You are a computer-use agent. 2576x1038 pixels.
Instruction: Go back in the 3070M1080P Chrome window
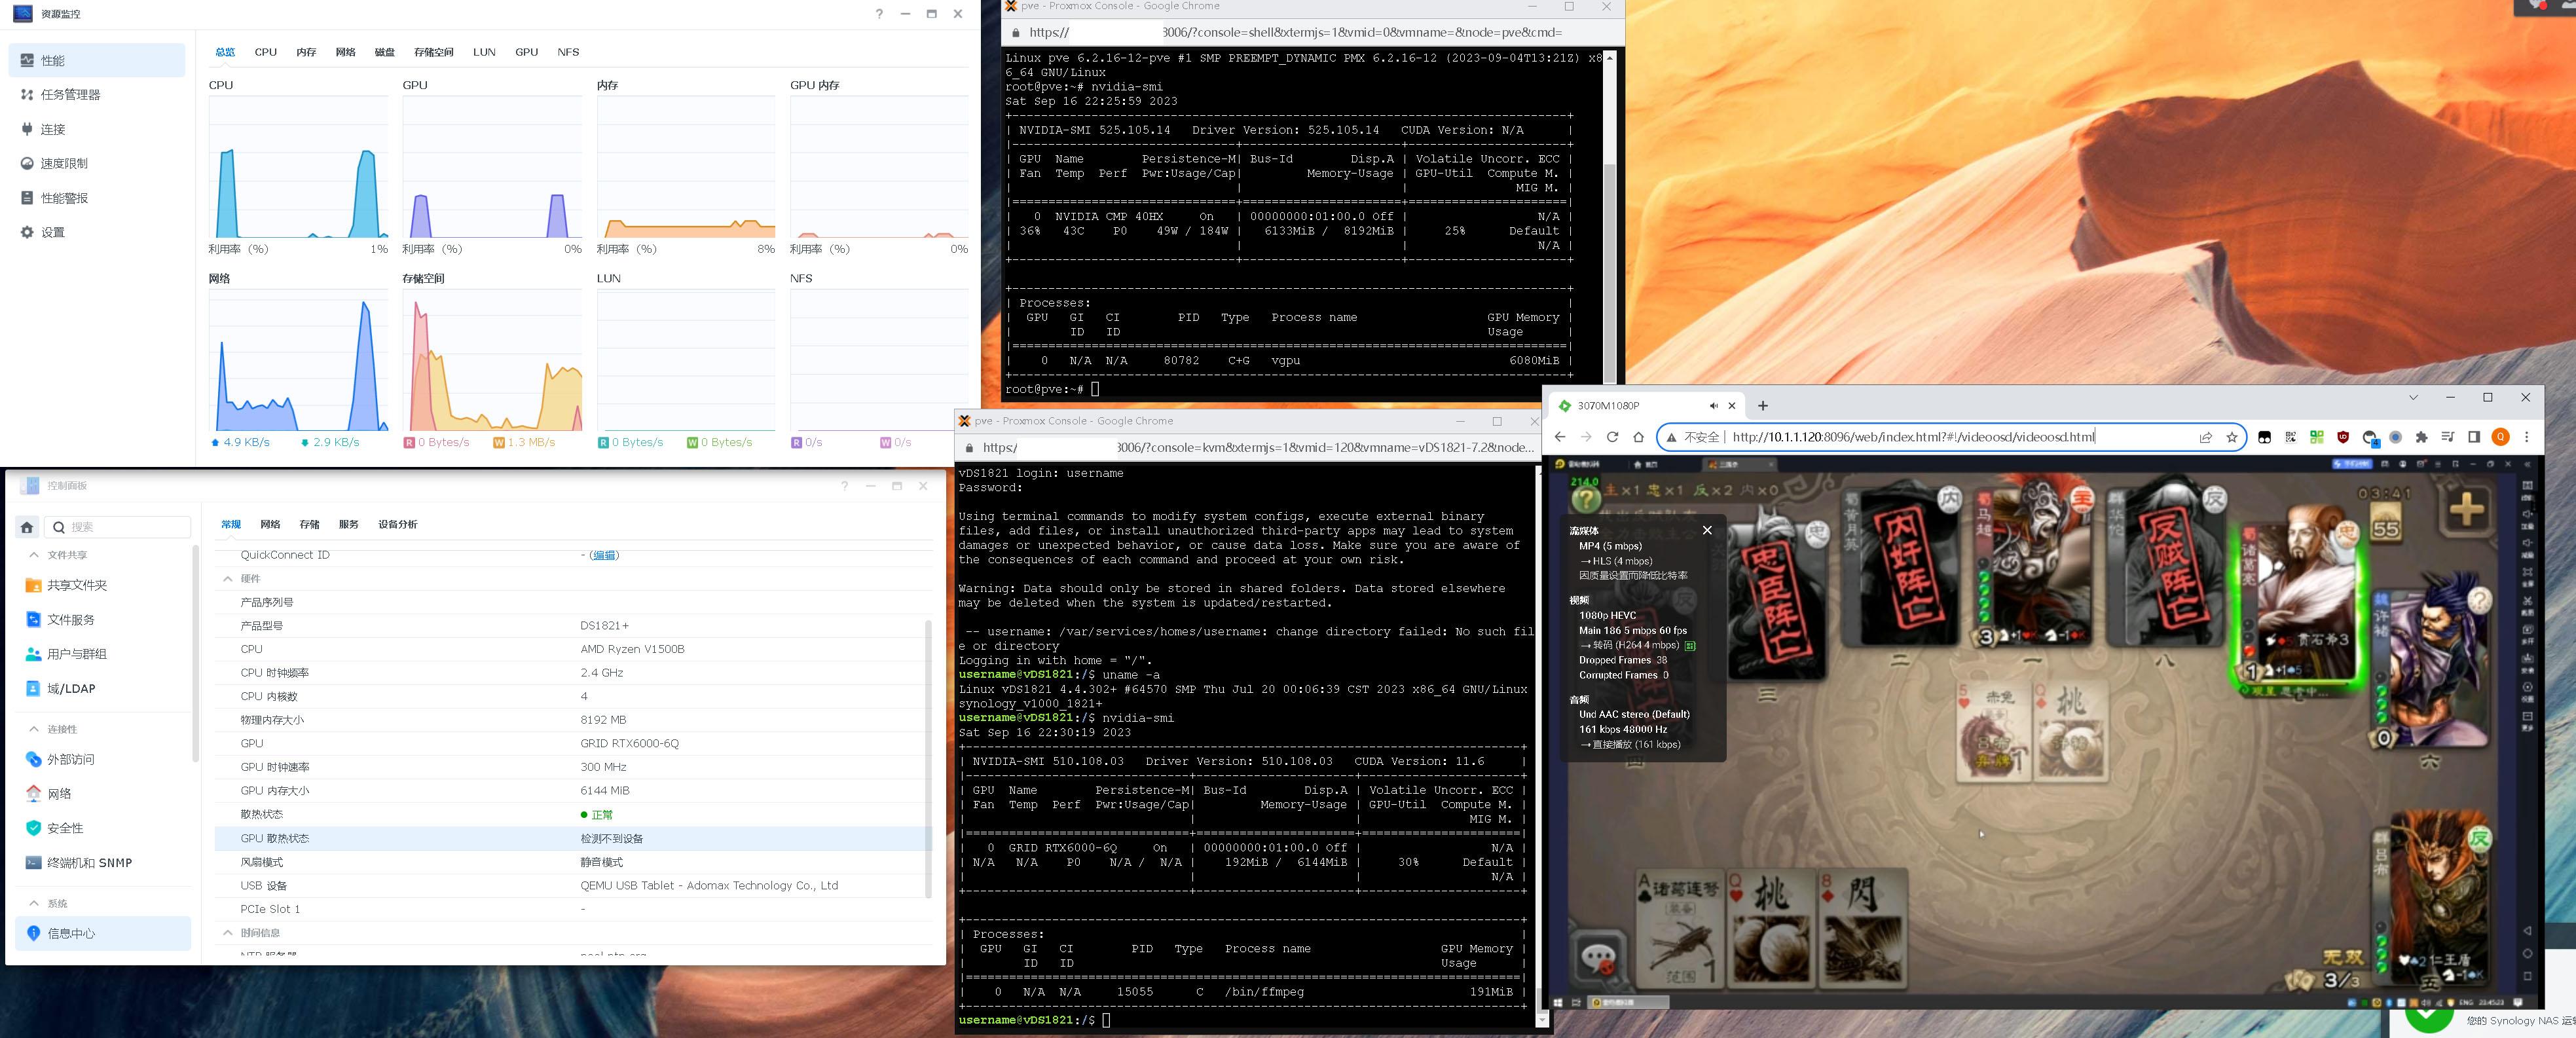(x=1560, y=437)
